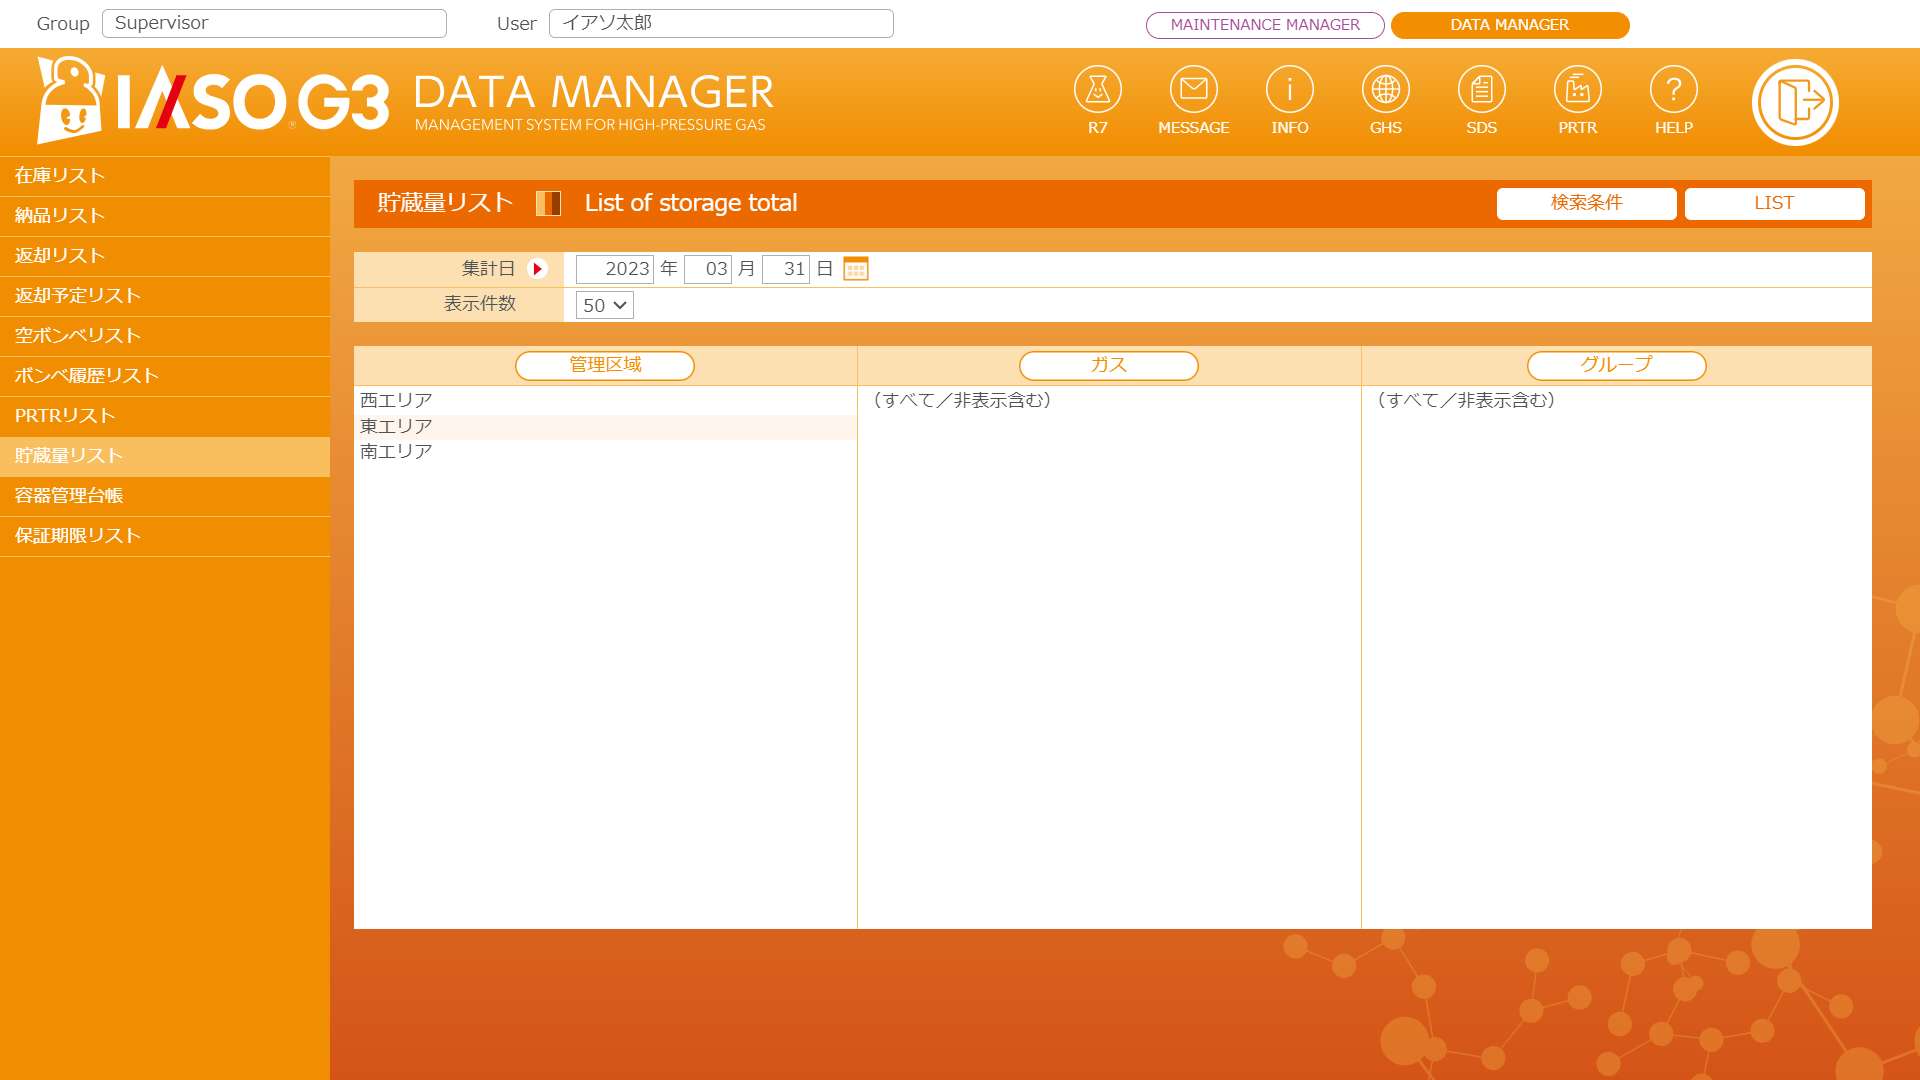
Task: Select 東エリア in the area list
Action: click(x=397, y=426)
